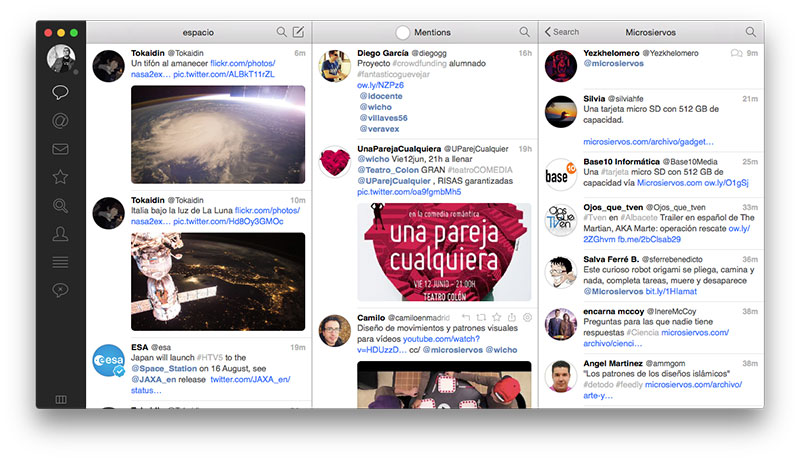This screenshot has width=800, height=460.
Task: Click @Space_Station mention in ESA tweet
Action: [x=164, y=368]
